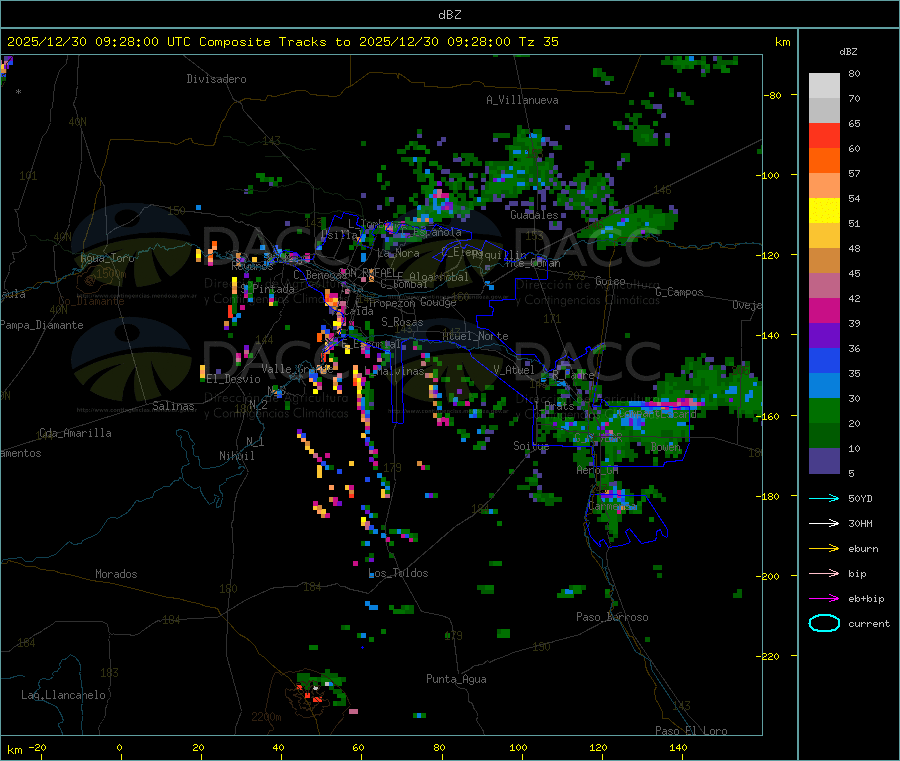900x761 pixels.
Task: Pick the light blue 35-30 dBZ swatch
Action: pos(824,385)
